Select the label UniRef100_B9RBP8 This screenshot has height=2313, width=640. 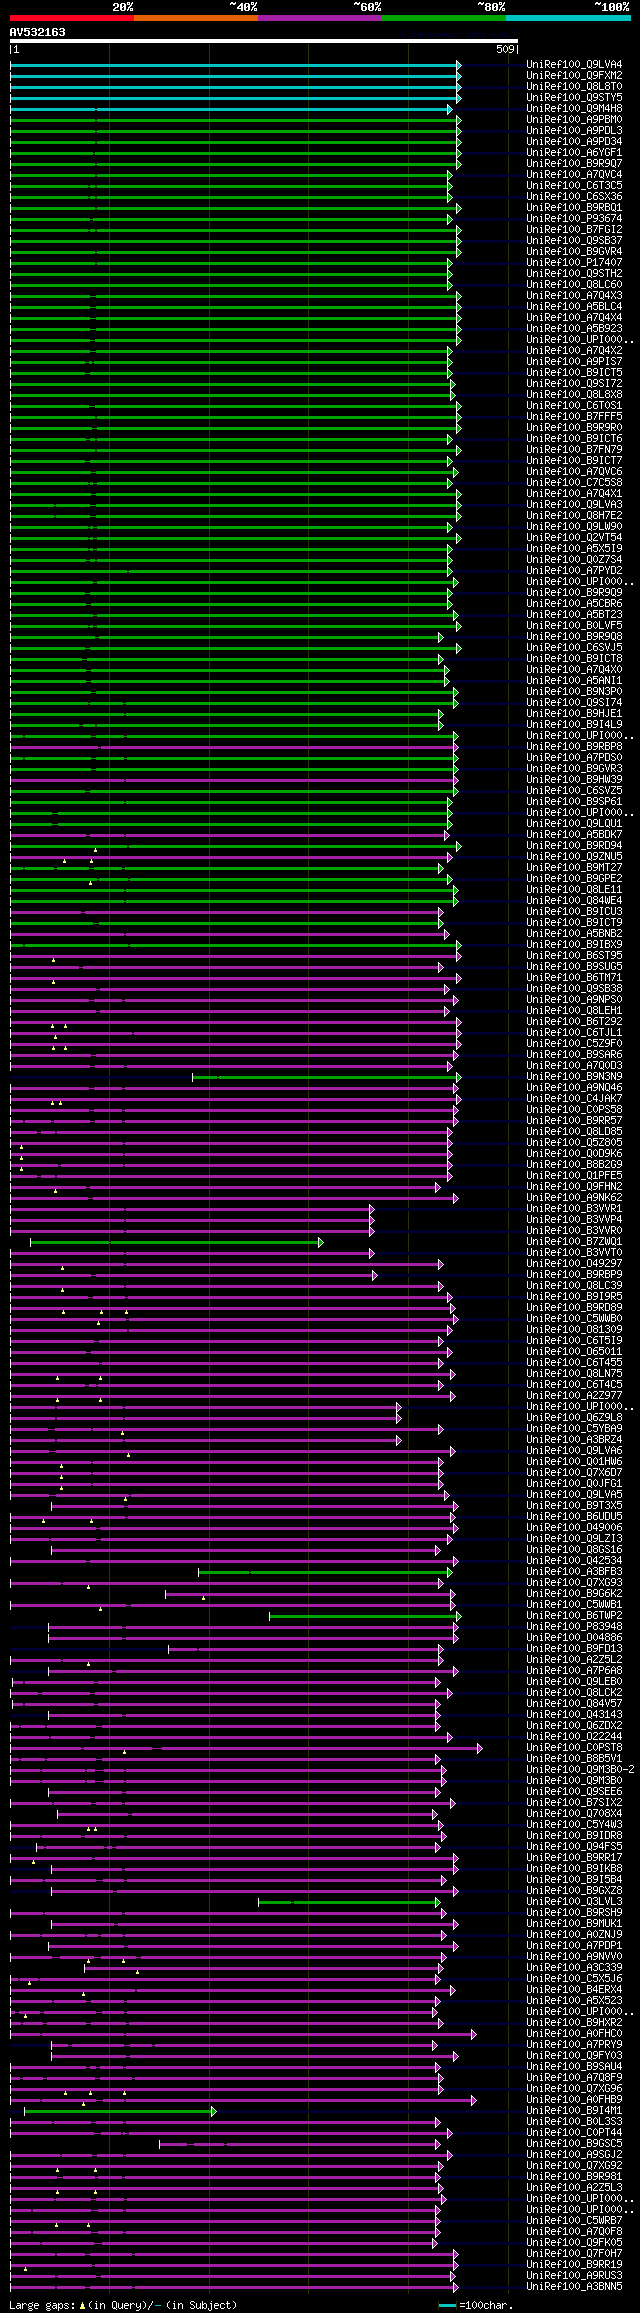coord(574,747)
